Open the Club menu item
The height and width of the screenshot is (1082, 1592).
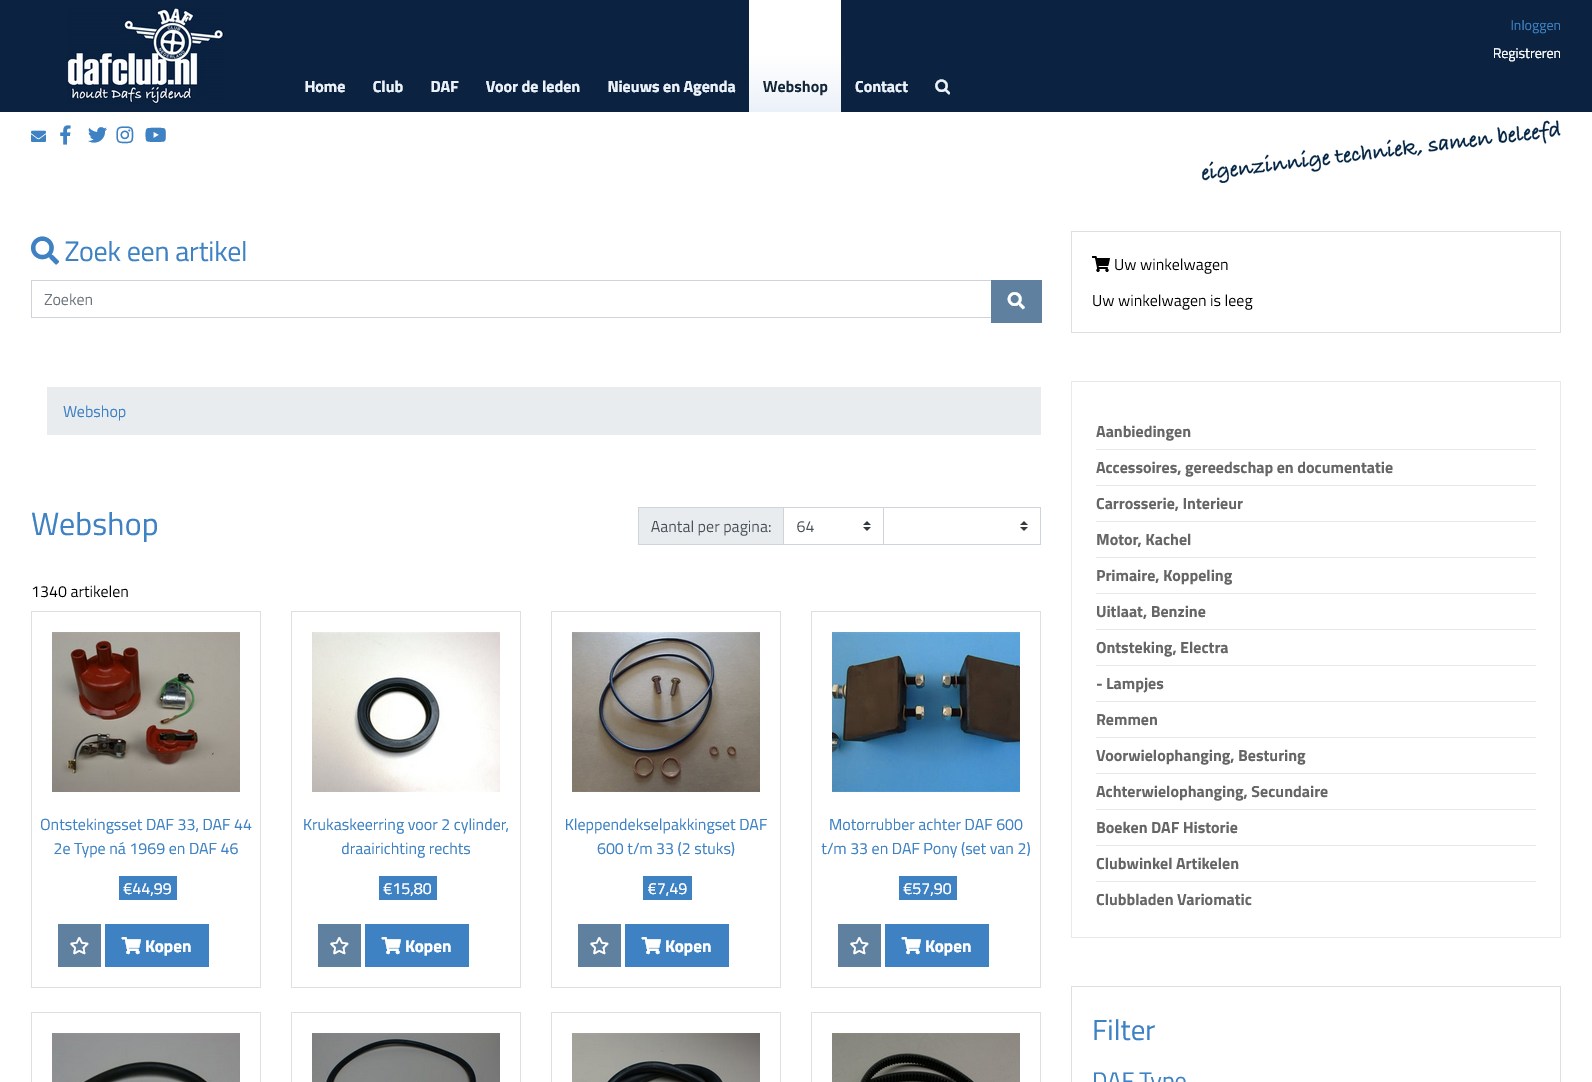pos(388,87)
